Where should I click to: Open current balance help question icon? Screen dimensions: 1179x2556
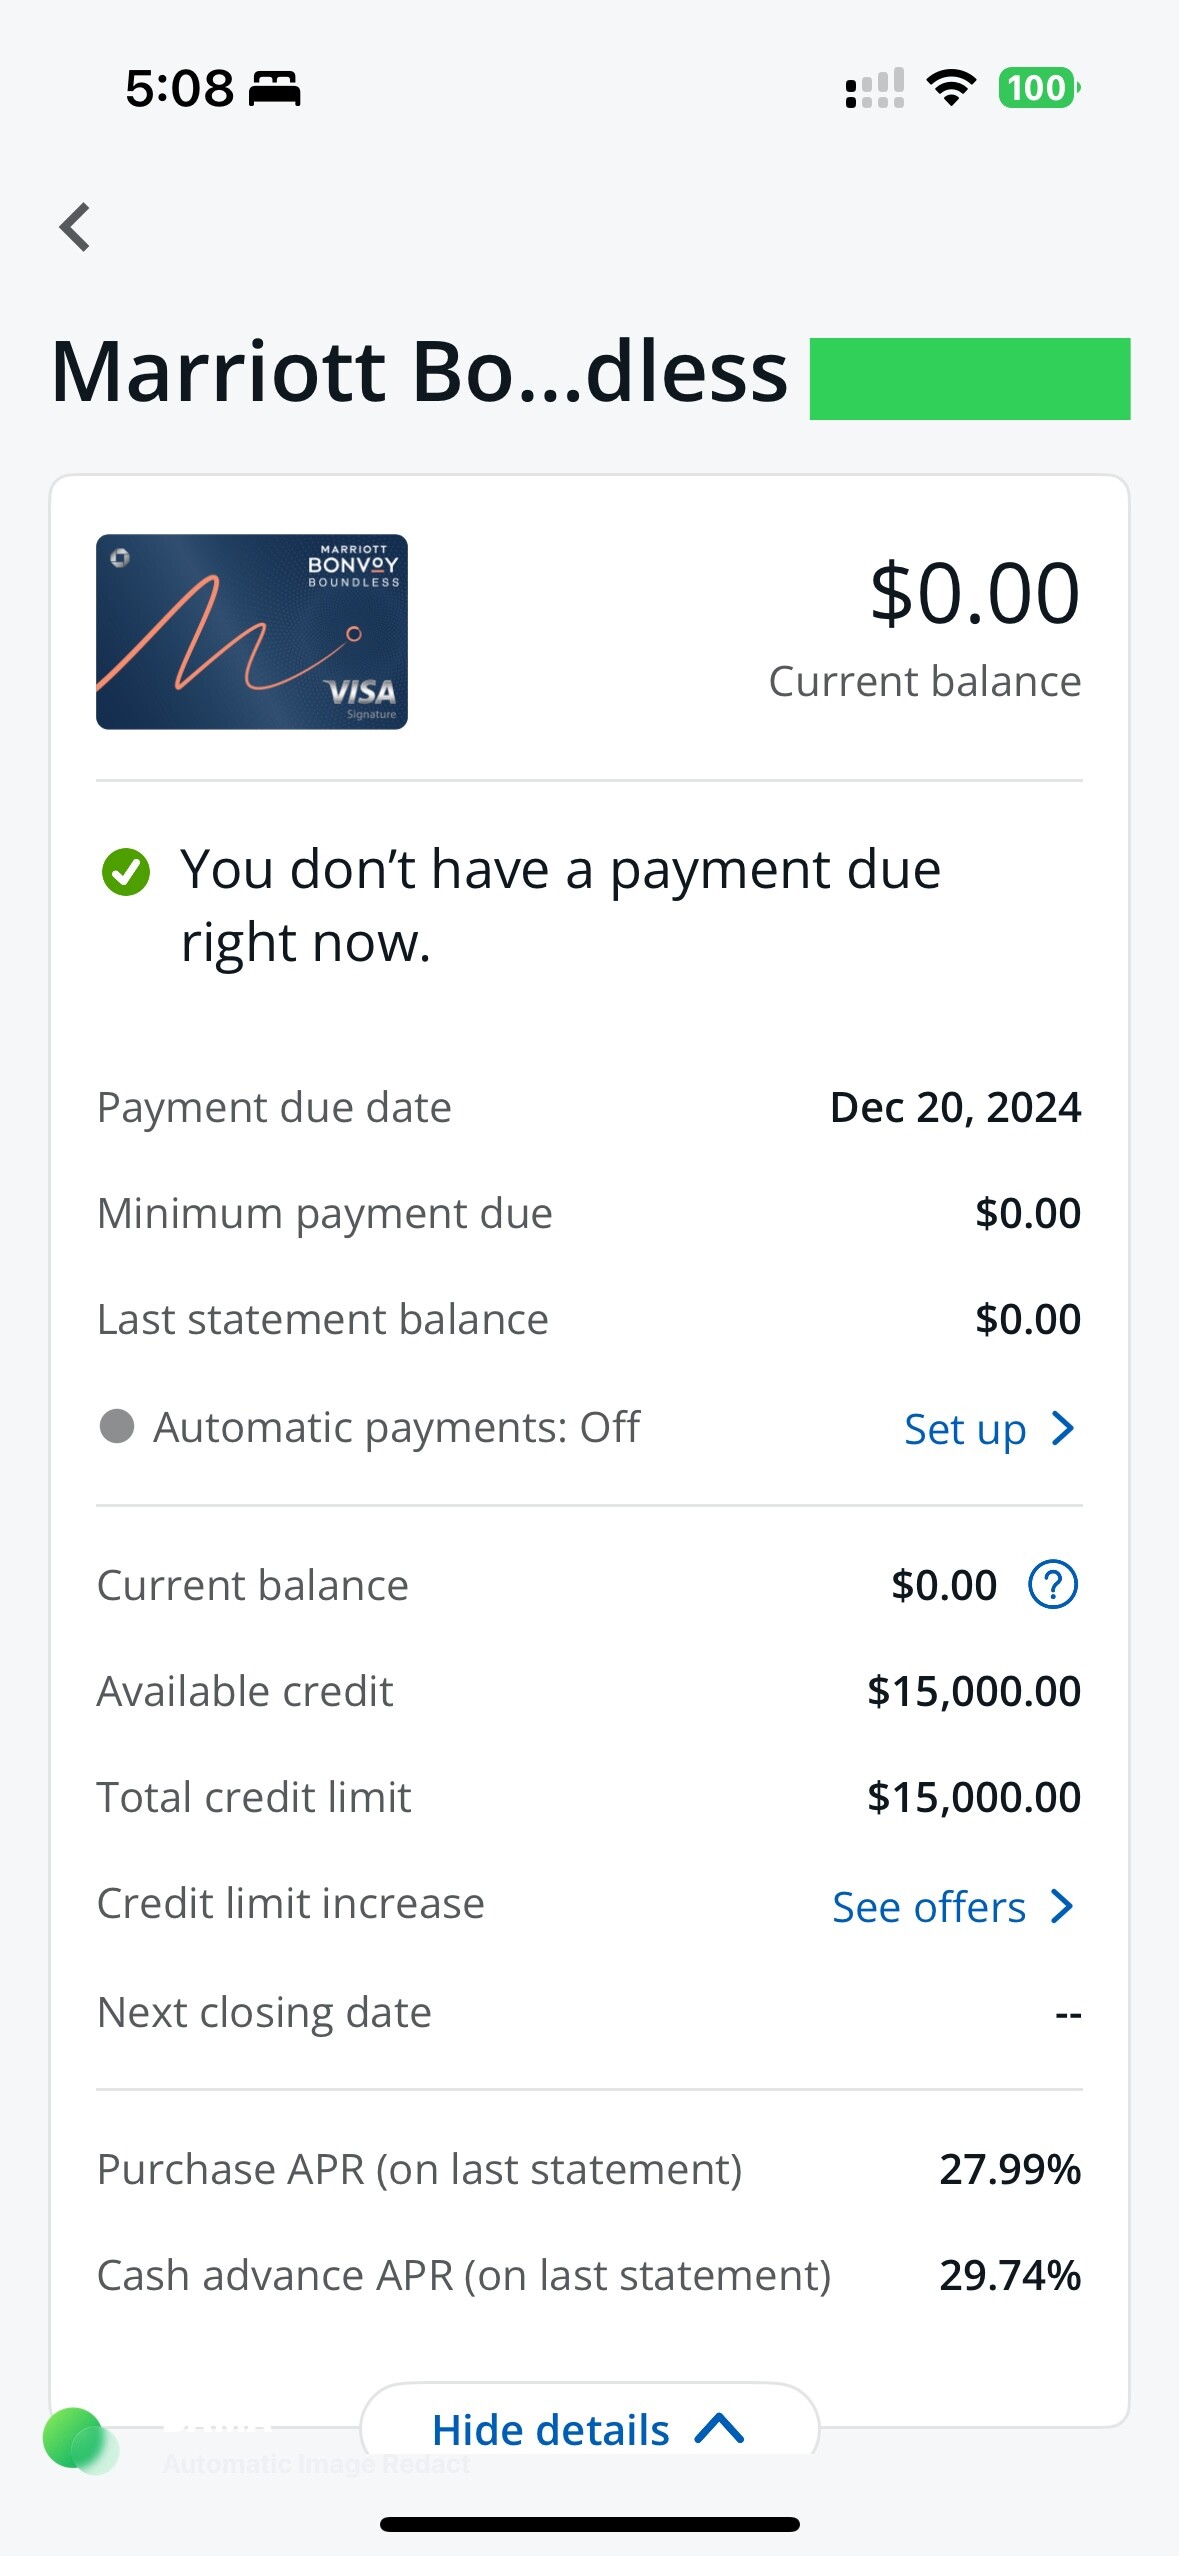pyautogui.click(x=1053, y=1585)
